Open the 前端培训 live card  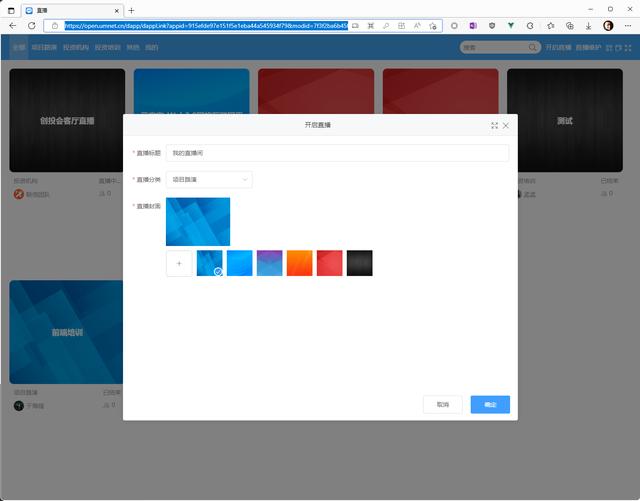(67, 332)
